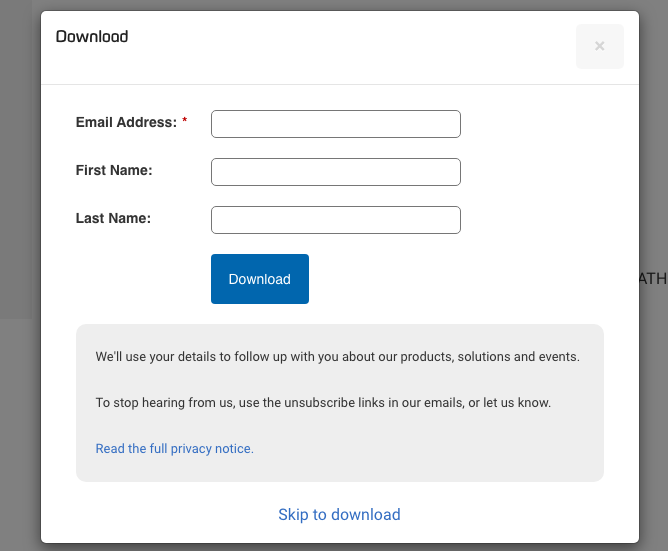668x551 pixels.
Task: Click the 'First Name:' label
Action: click(113, 170)
